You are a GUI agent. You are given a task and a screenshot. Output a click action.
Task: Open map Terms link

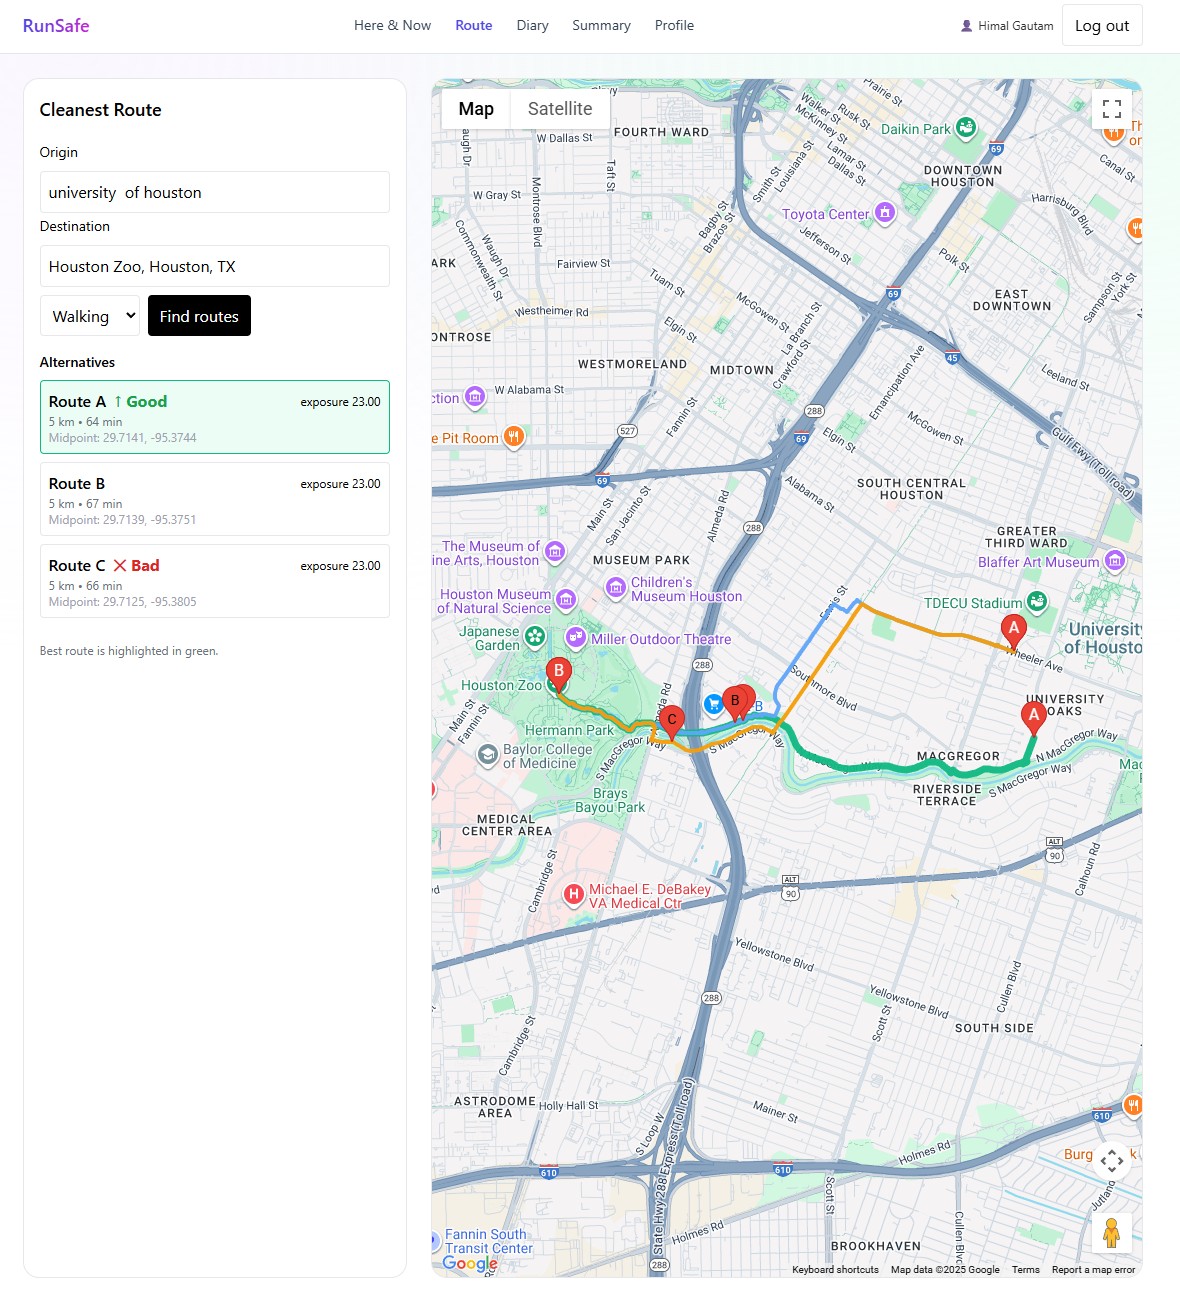pos(1025,1269)
